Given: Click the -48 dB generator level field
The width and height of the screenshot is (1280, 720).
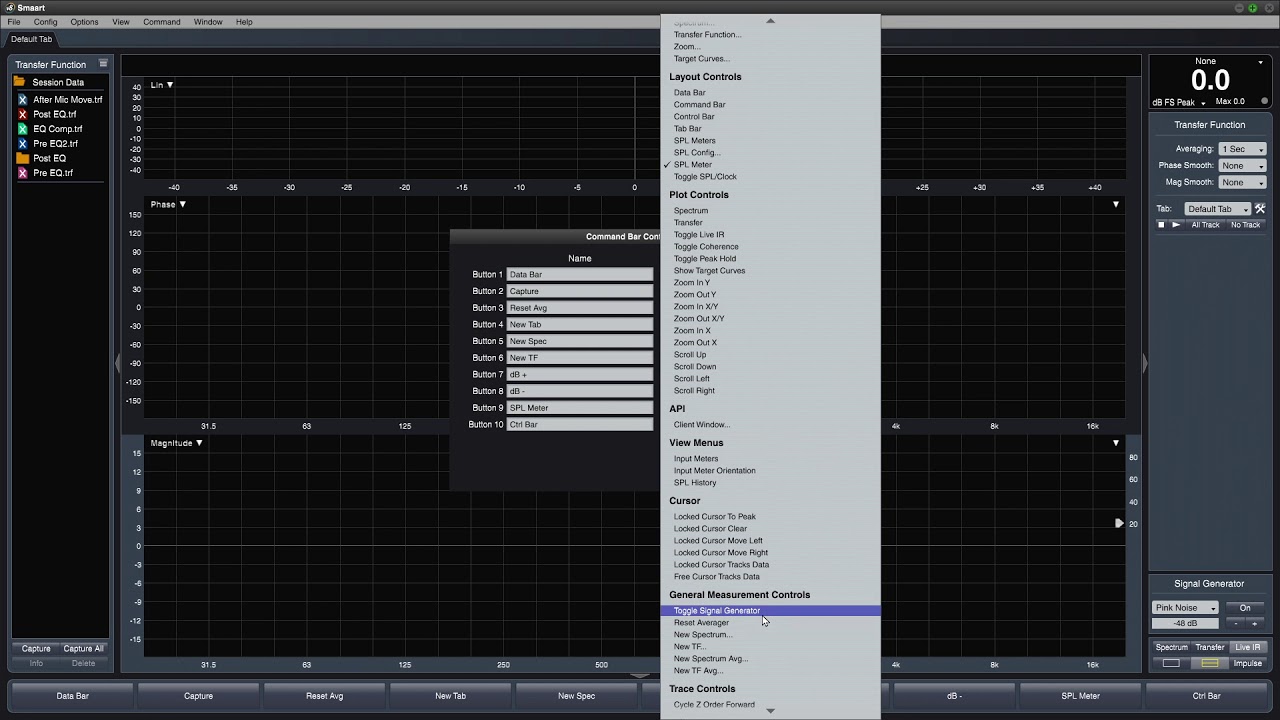Looking at the screenshot, I should (1185, 624).
